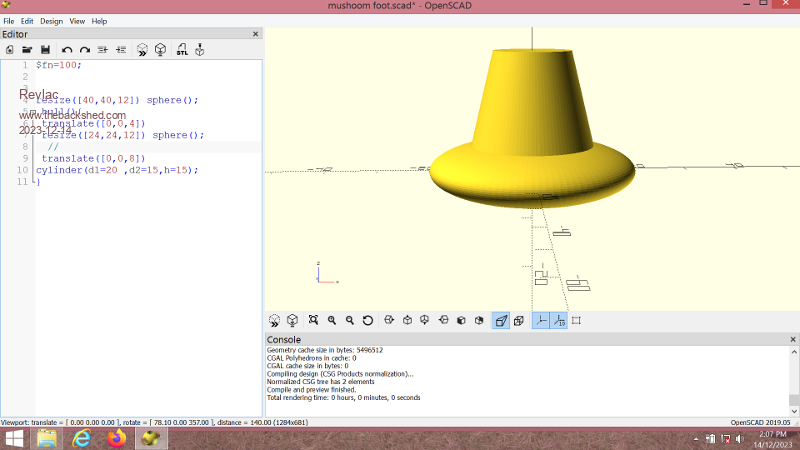Image resolution: width=800 pixels, height=450 pixels.
Task: Click the Send to 3D printer icon
Action: 200,49
